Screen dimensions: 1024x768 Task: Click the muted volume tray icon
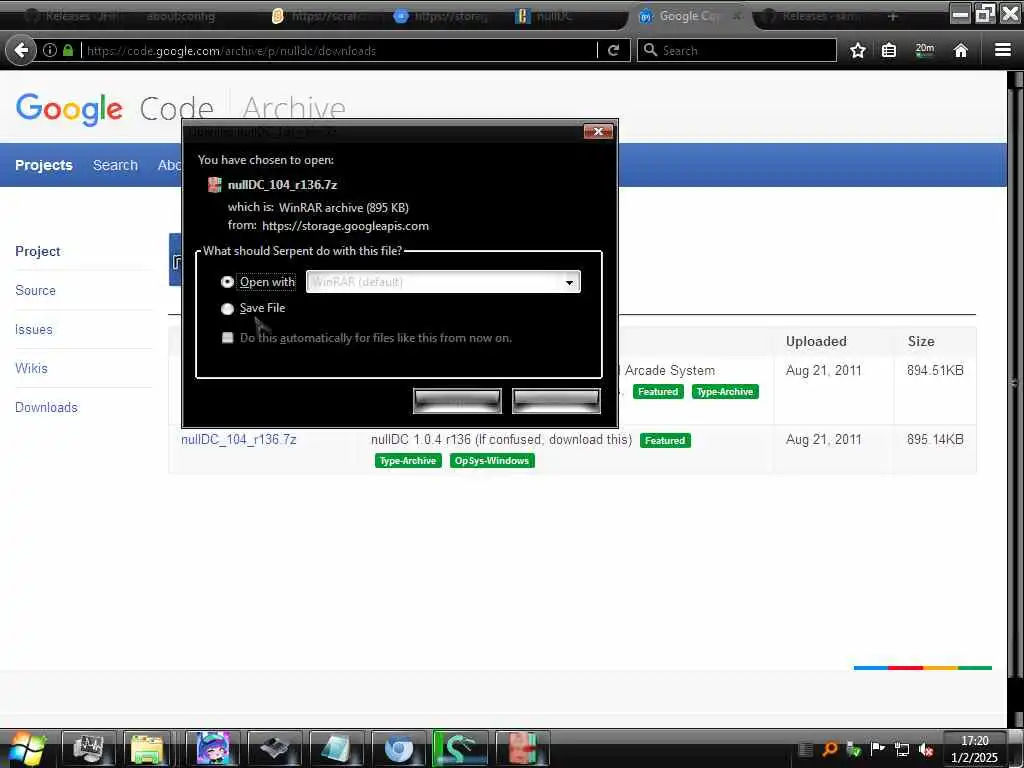pos(925,750)
